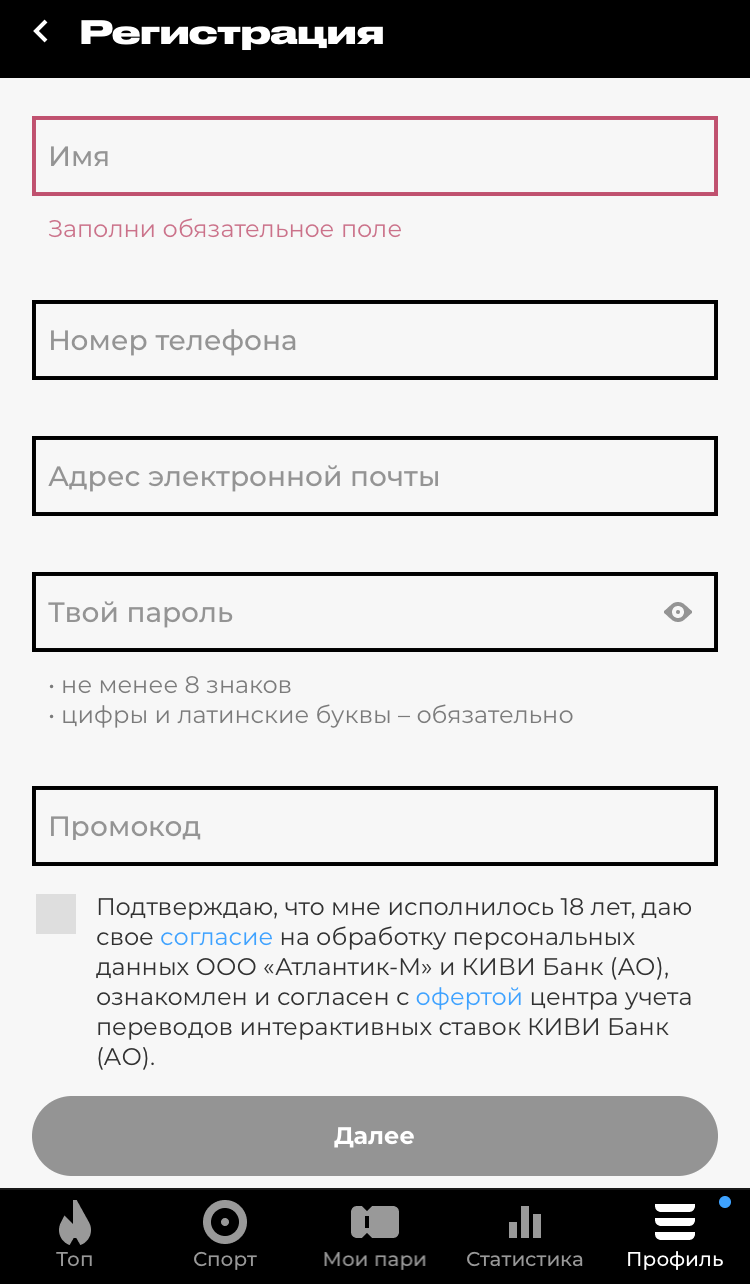The height and width of the screenshot is (1284, 750).
Task: Click the blue notification dot on Профиль
Action: tap(725, 1202)
